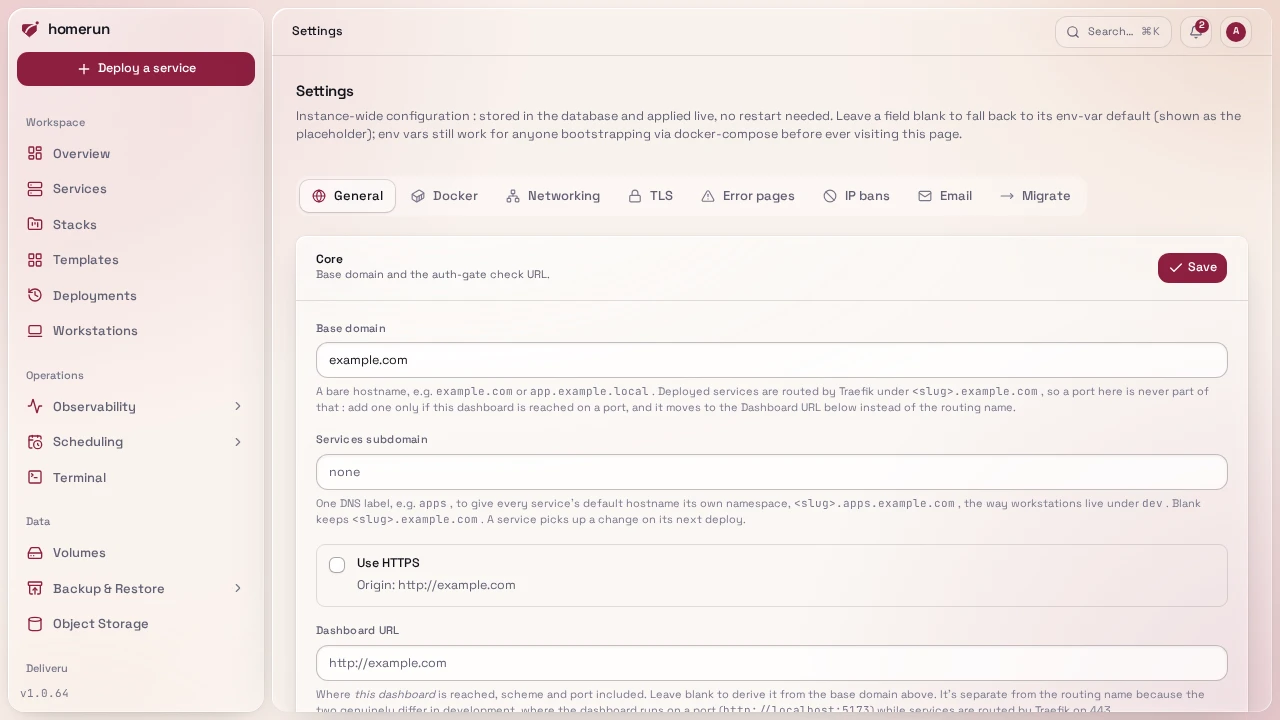Go to the Services page
Image resolution: width=1280 pixels, height=720 pixels.
click(136, 189)
